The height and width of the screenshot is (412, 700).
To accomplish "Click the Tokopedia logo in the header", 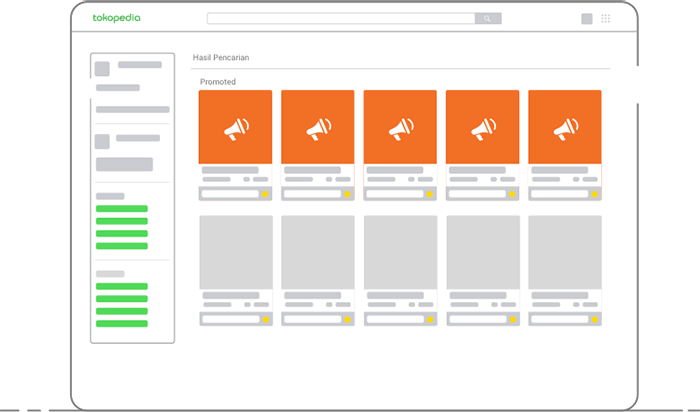I will pyautogui.click(x=116, y=18).
